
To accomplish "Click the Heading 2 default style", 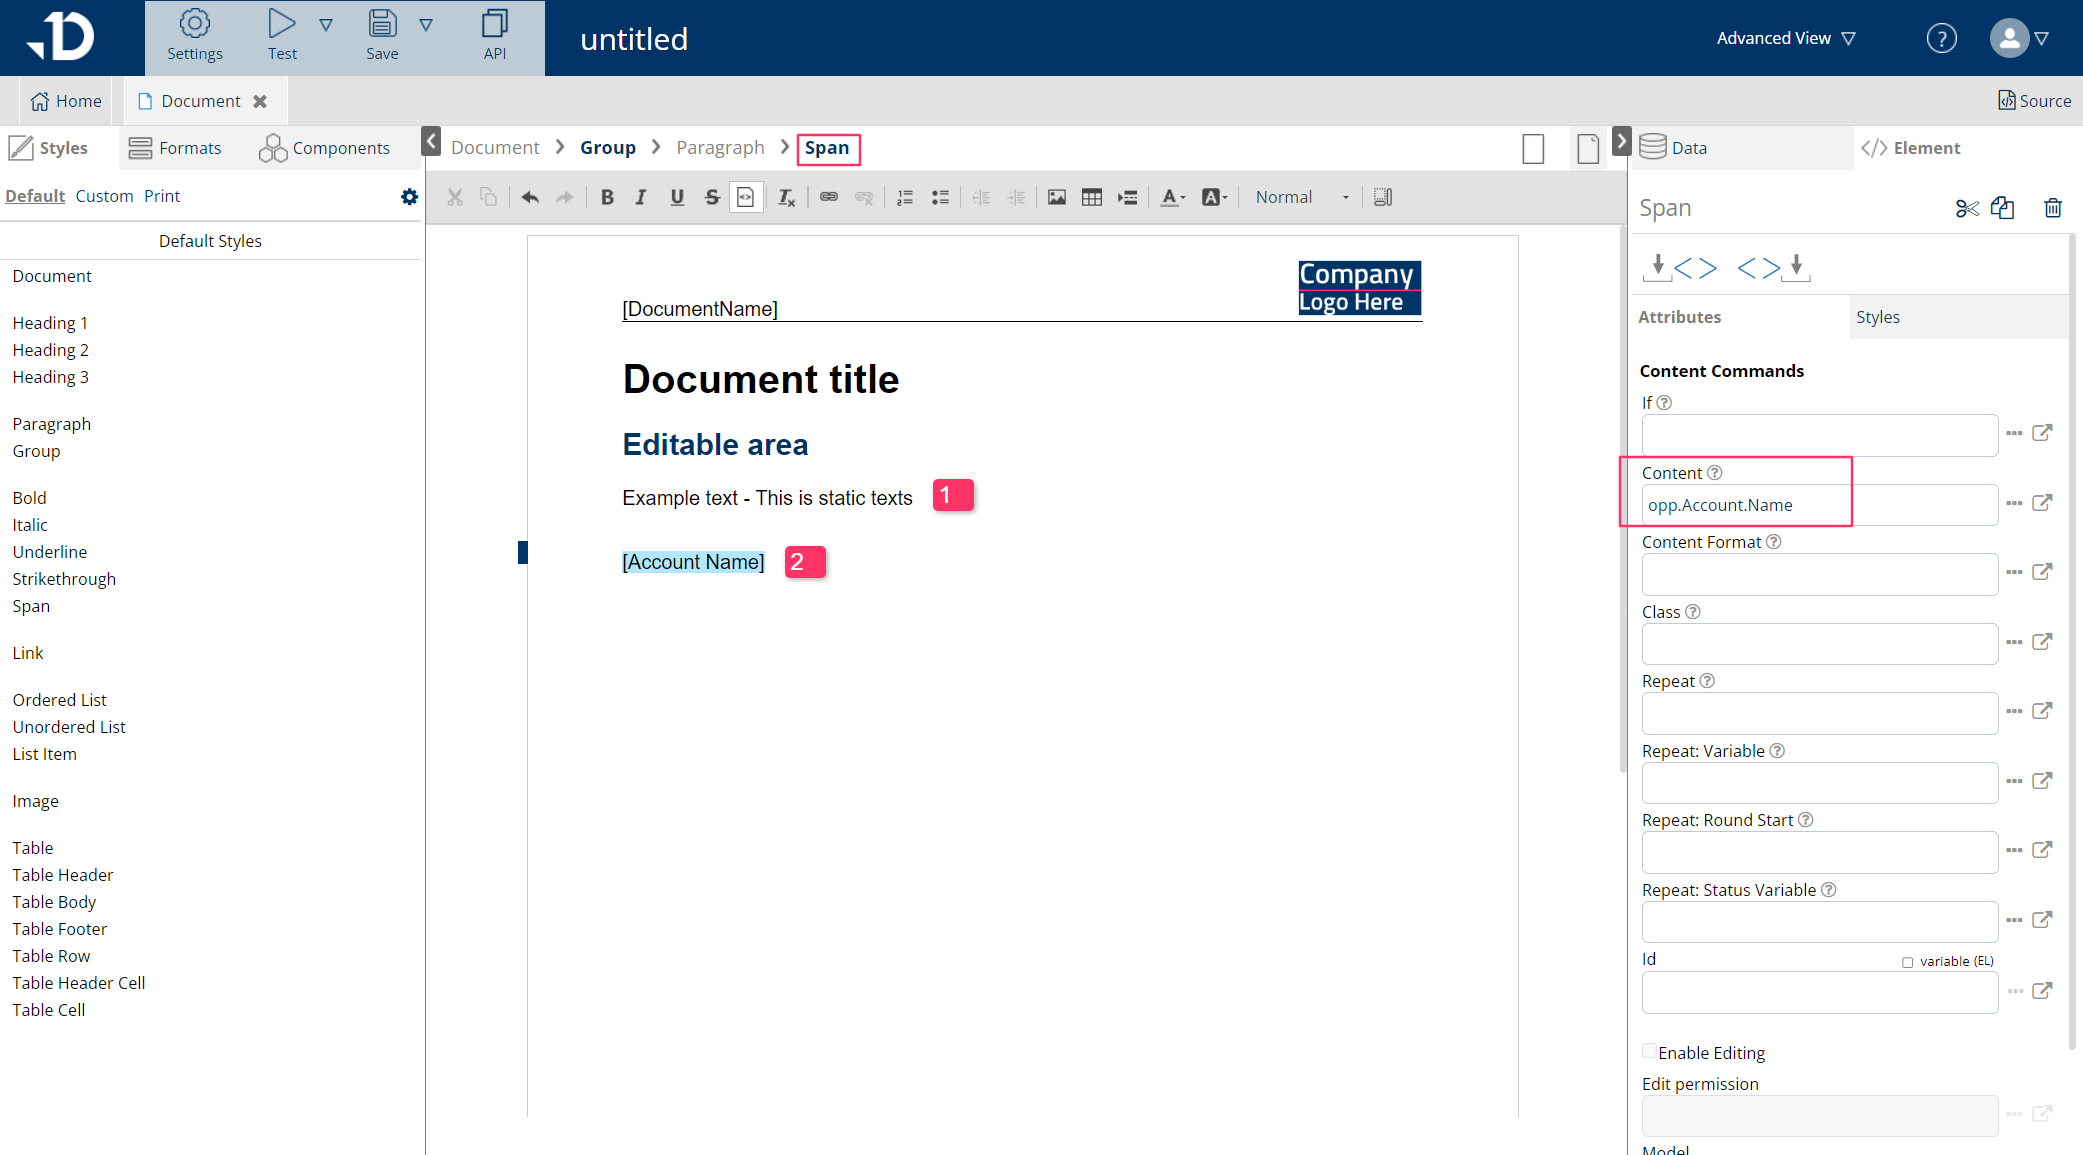I will click(x=51, y=350).
